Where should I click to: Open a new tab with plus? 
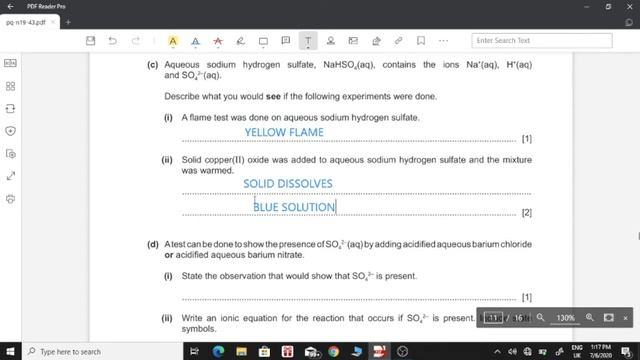(x=68, y=22)
